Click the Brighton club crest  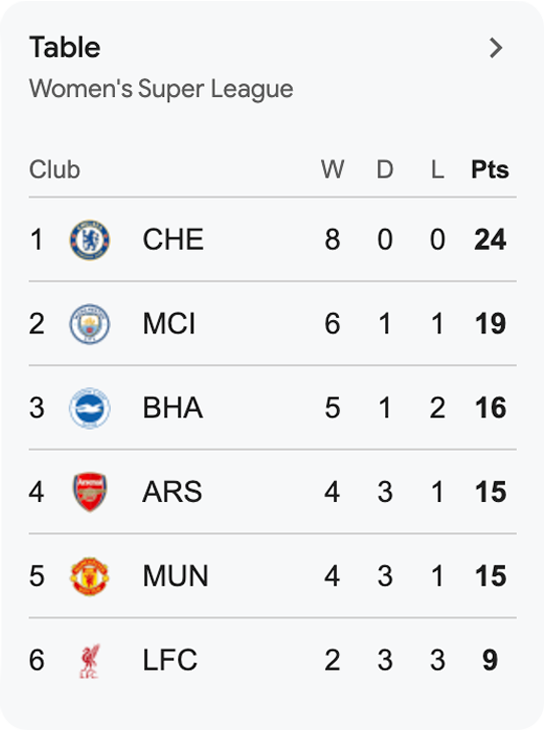tap(90, 408)
